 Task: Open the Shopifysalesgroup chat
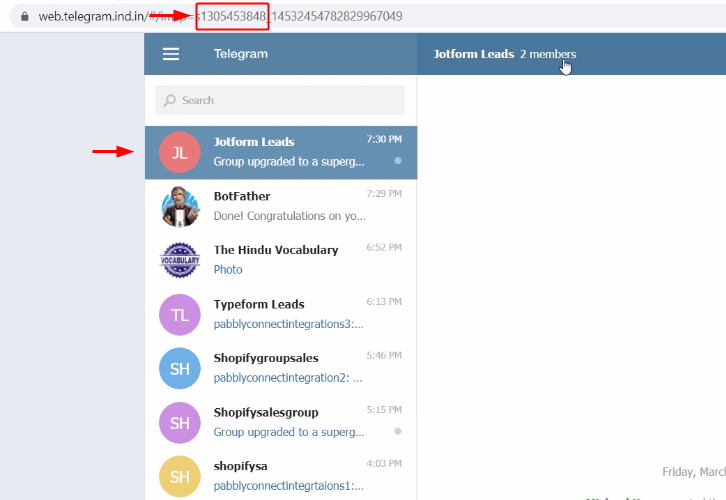coord(281,422)
